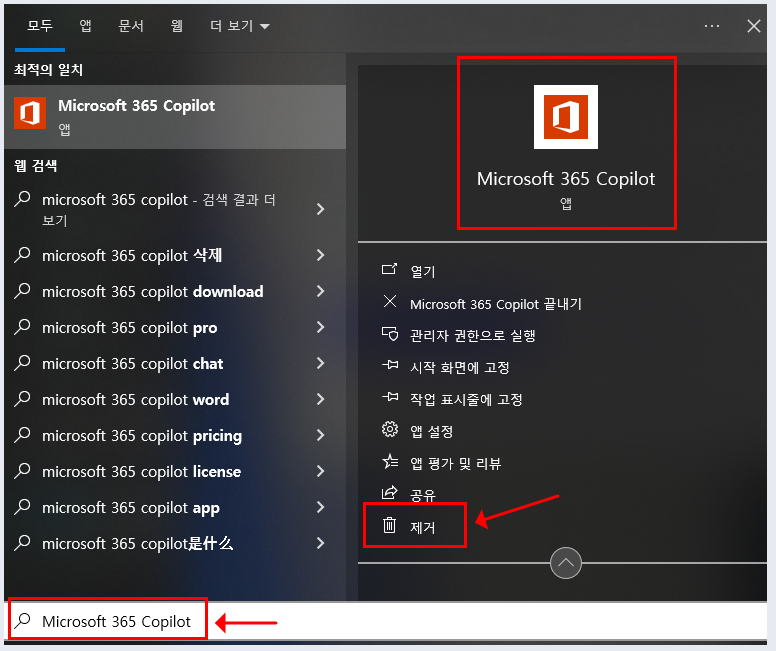Select 공유 option
The width and height of the screenshot is (776, 651).
coord(423,495)
